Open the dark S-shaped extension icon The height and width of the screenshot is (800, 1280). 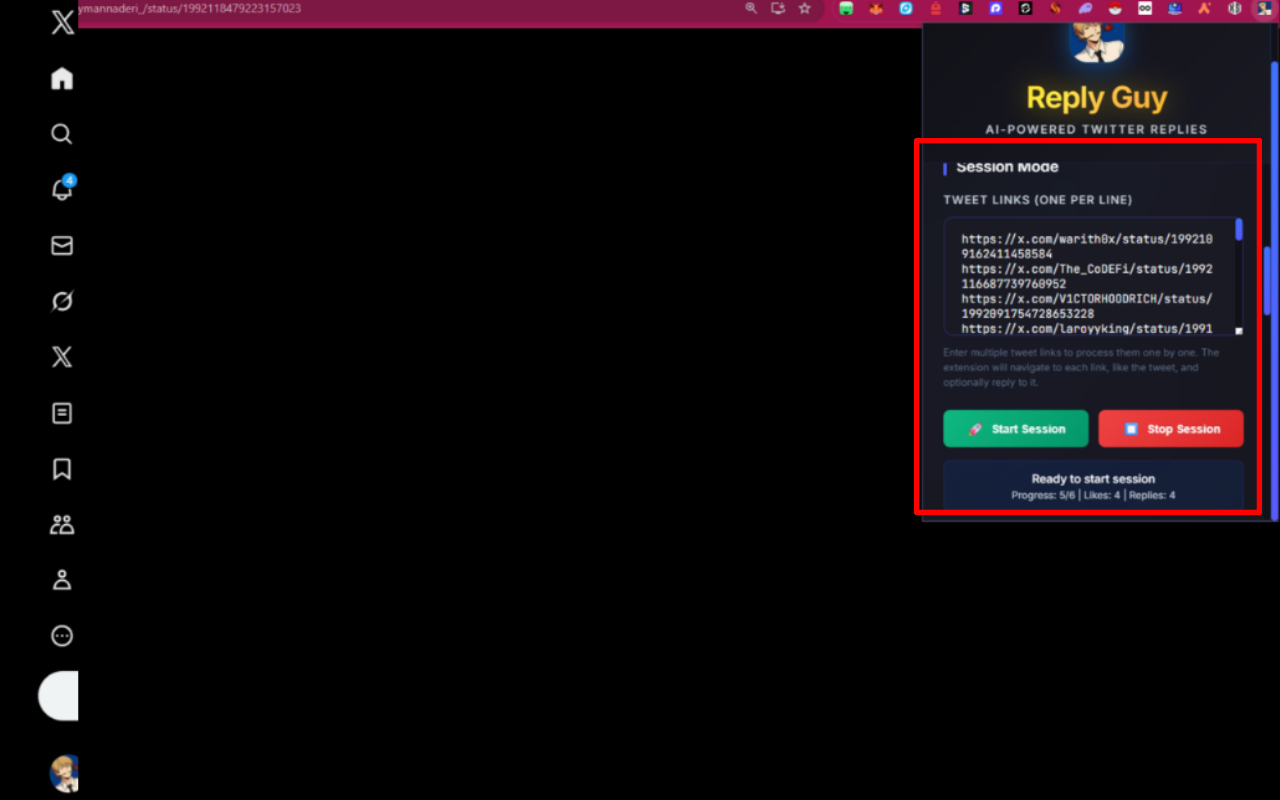point(966,8)
